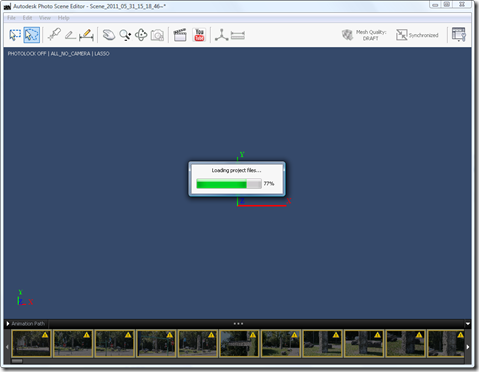Image resolution: width=479 pixels, height=372 pixels.
Task: Select the sixth thumbnail showing a sign
Action: [x=239, y=343]
